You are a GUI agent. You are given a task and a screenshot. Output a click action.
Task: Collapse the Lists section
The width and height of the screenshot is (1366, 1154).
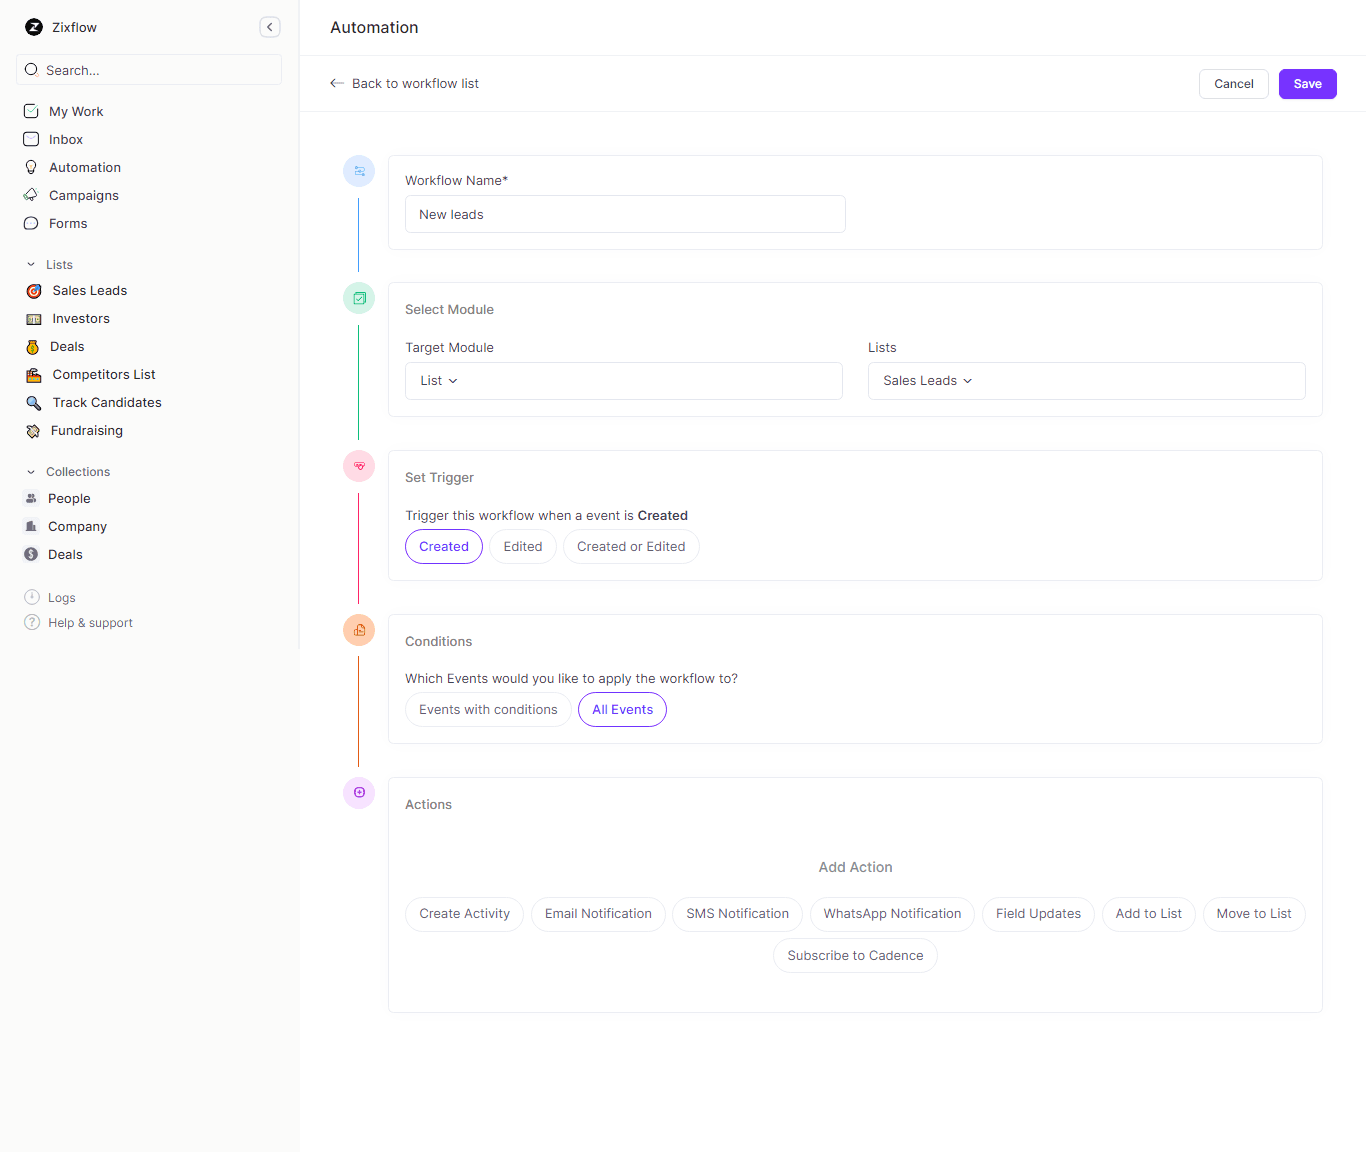[29, 264]
